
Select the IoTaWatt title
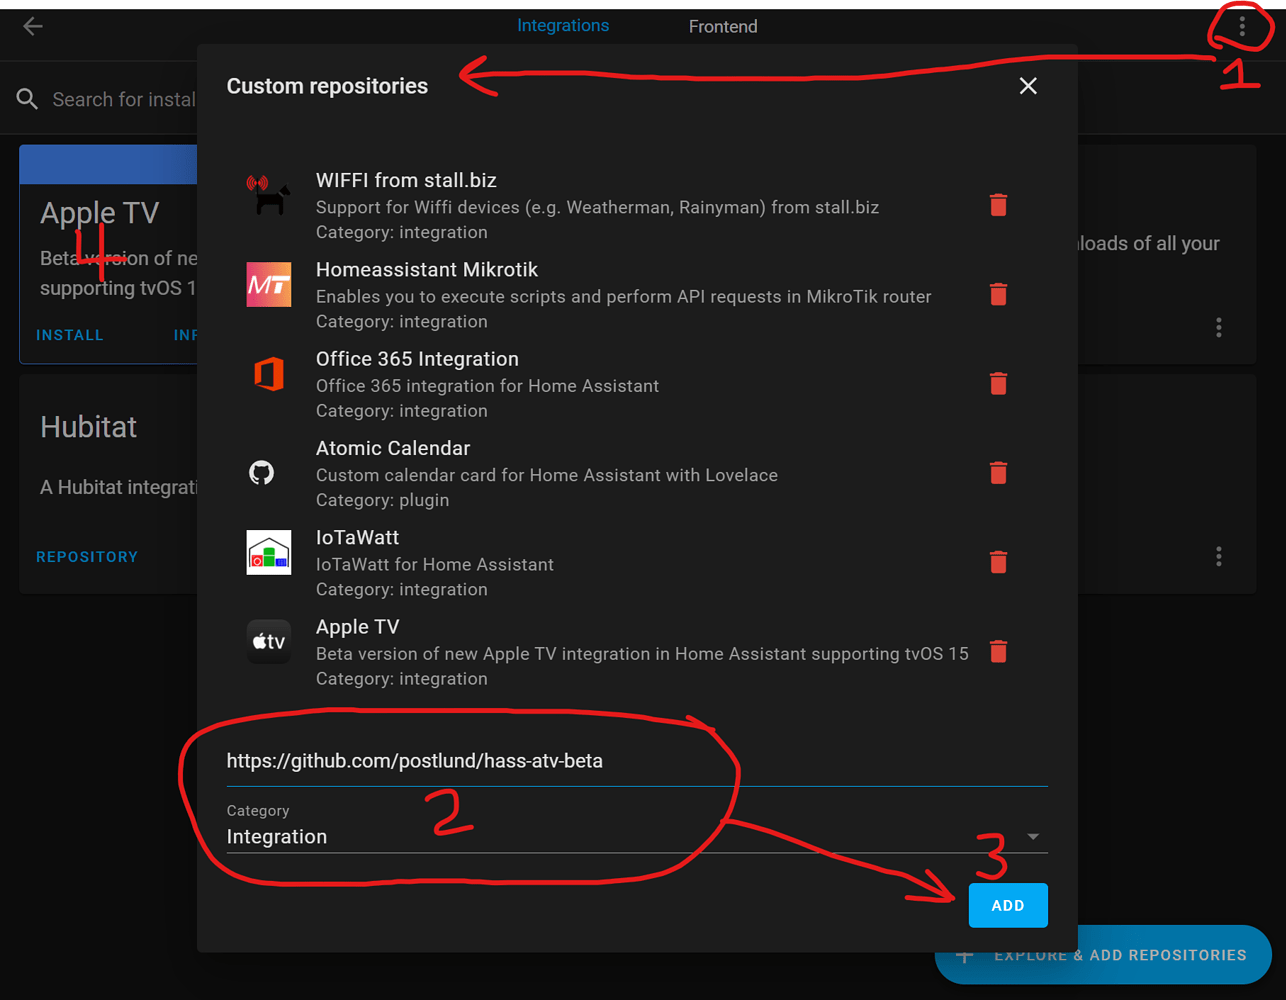(x=357, y=538)
